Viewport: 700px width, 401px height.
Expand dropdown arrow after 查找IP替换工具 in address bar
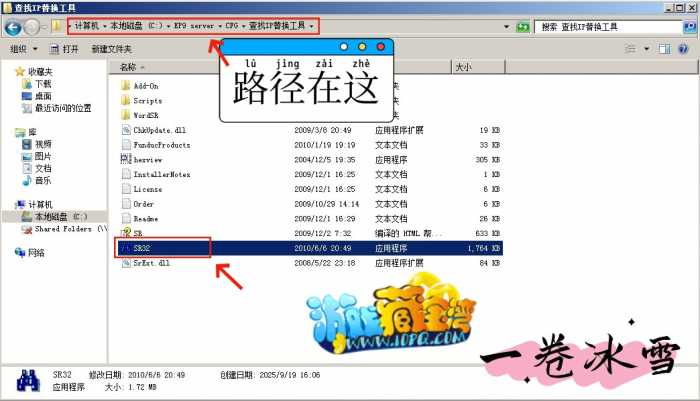pyautogui.click(x=313, y=25)
